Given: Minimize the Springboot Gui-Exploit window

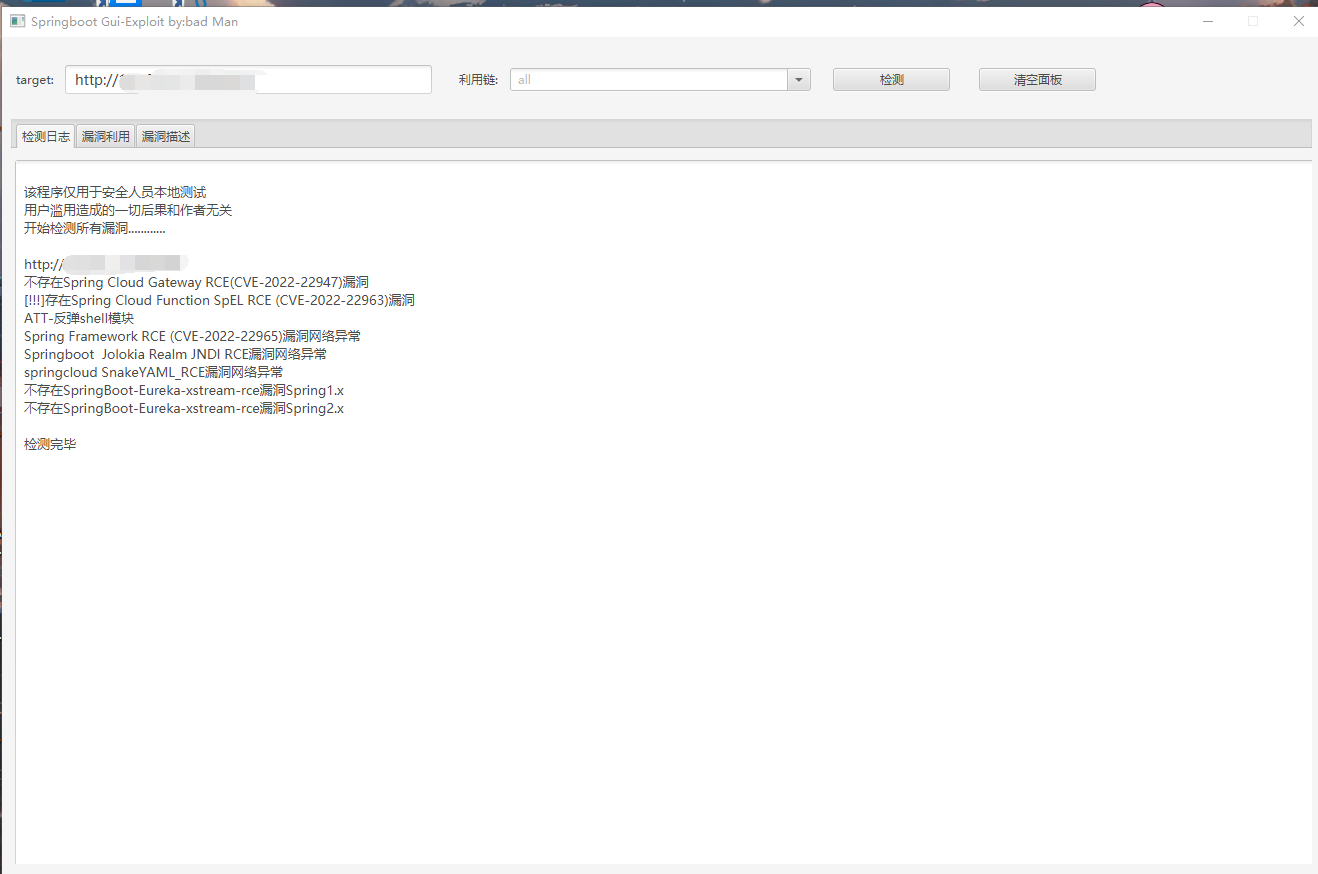Looking at the screenshot, I should (1208, 21).
